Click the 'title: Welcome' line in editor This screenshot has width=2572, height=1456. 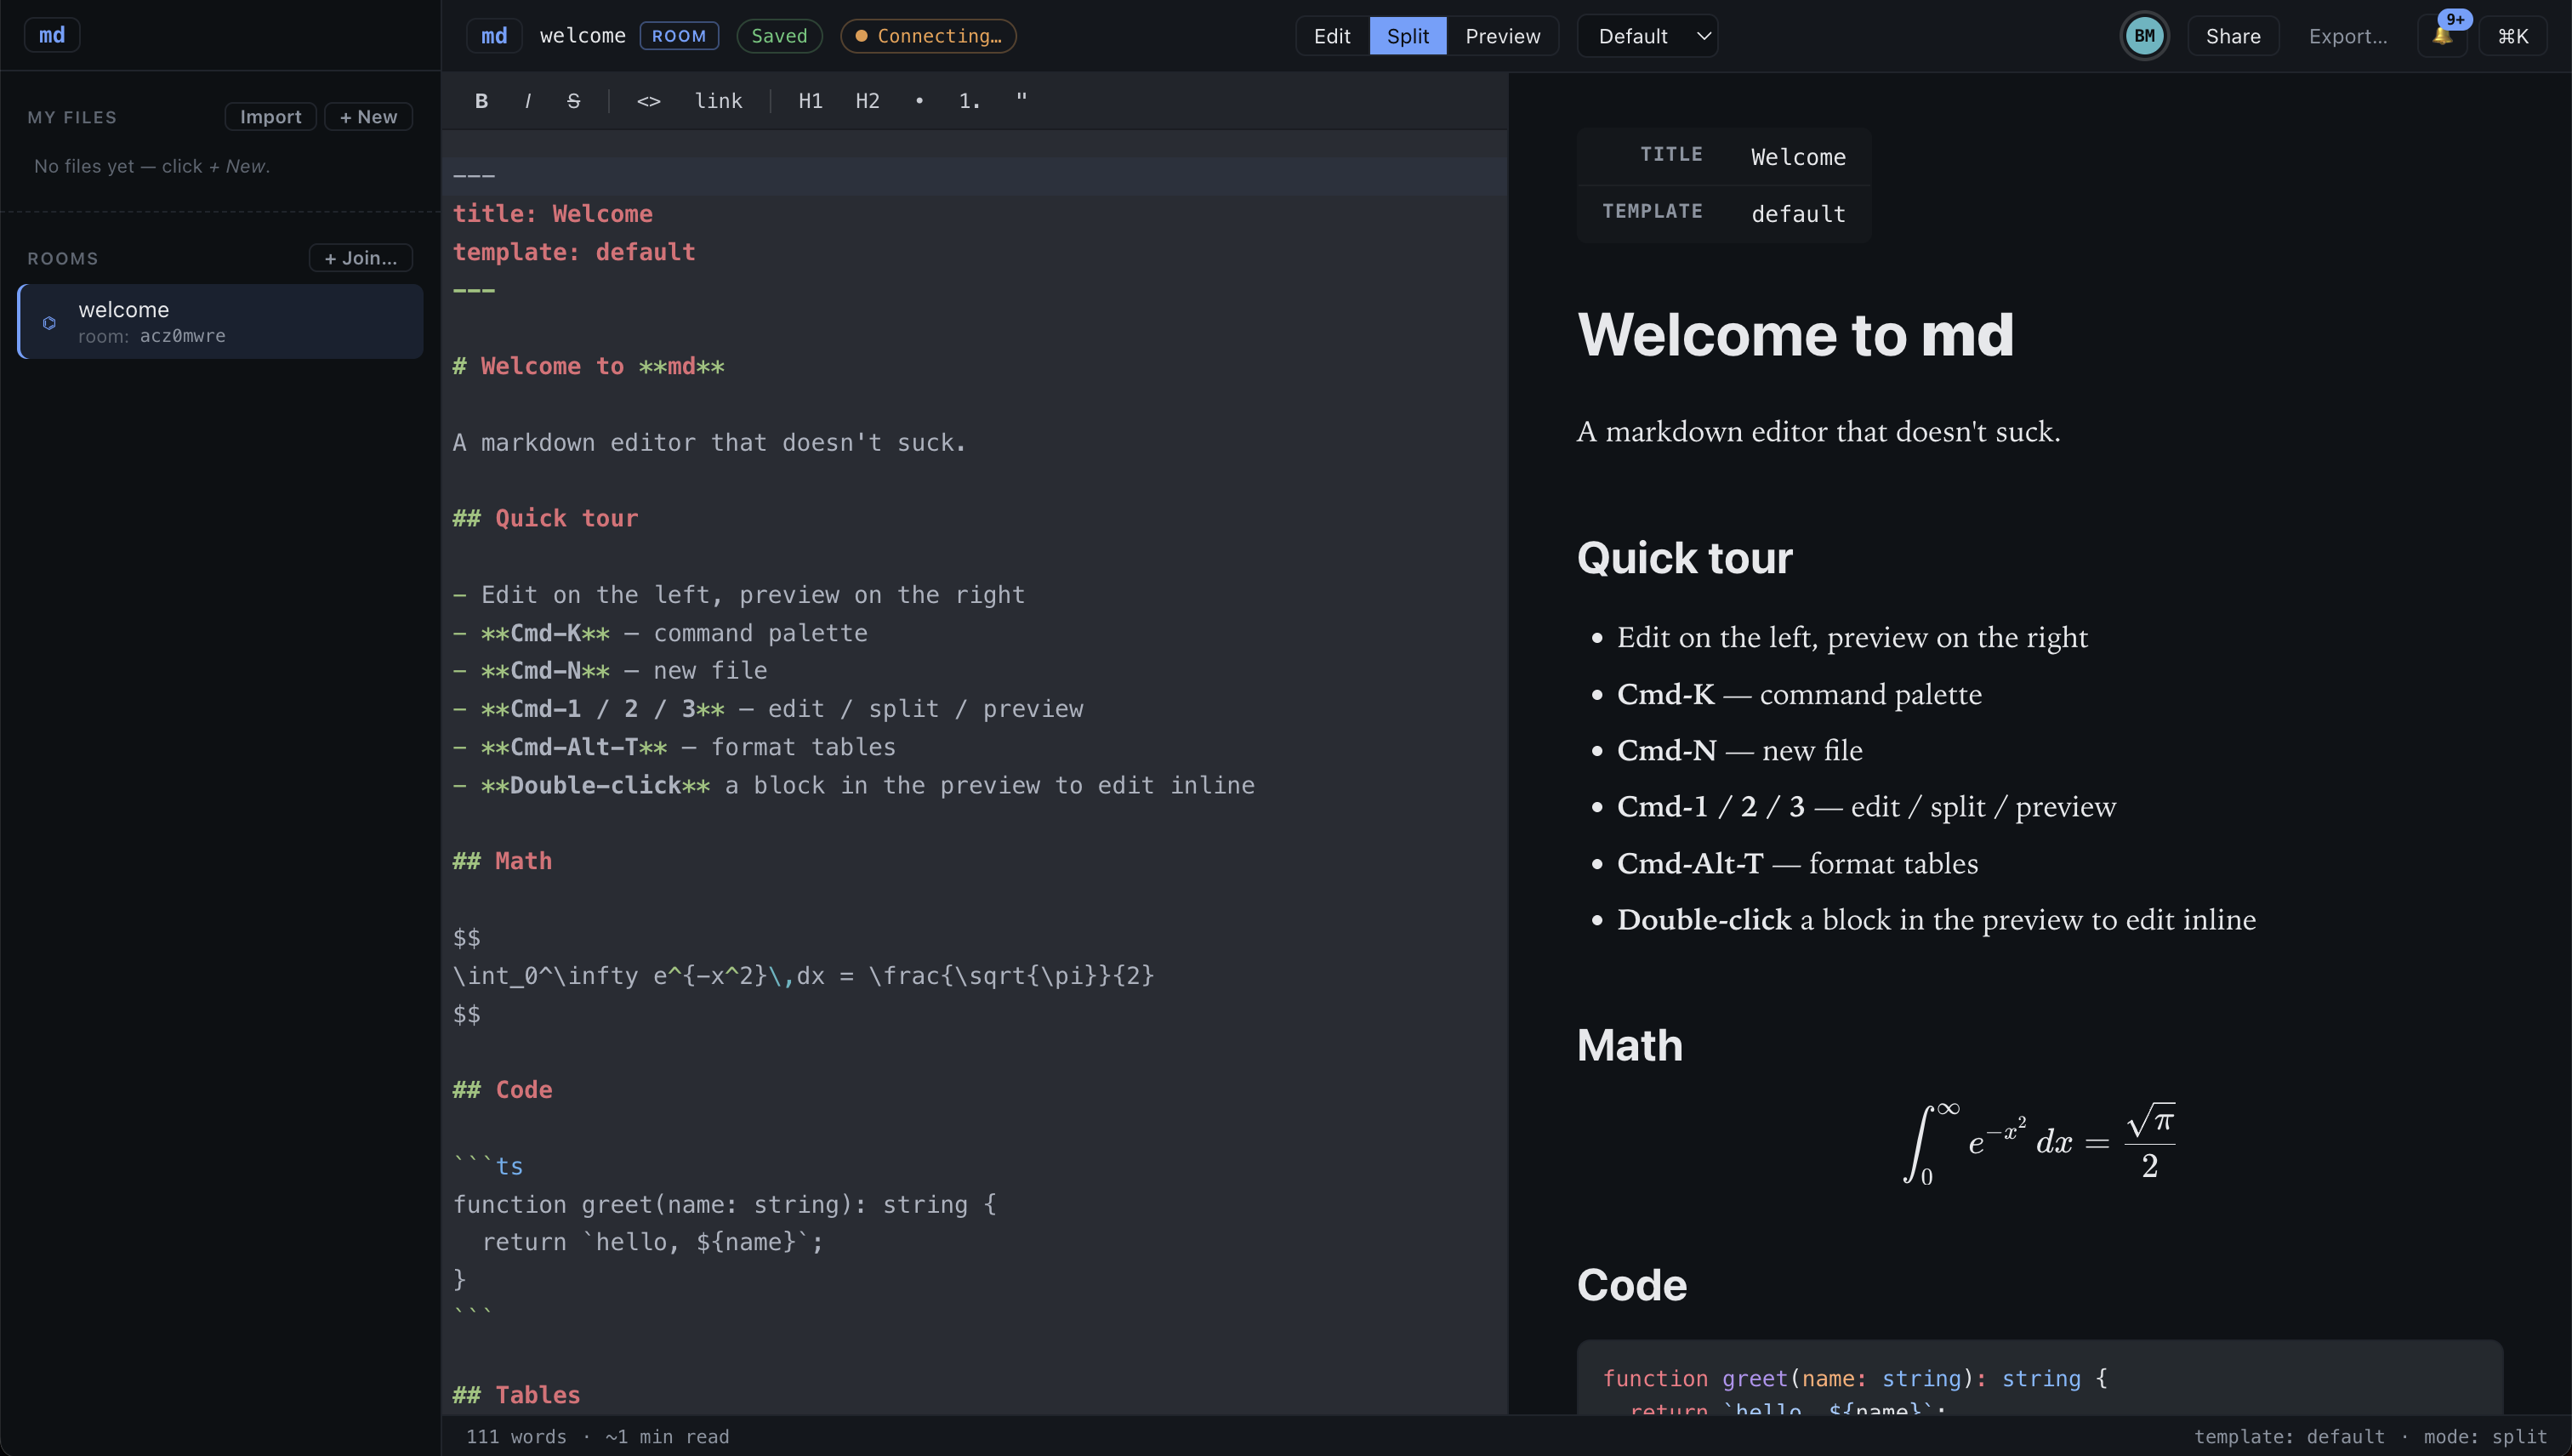[x=552, y=214]
